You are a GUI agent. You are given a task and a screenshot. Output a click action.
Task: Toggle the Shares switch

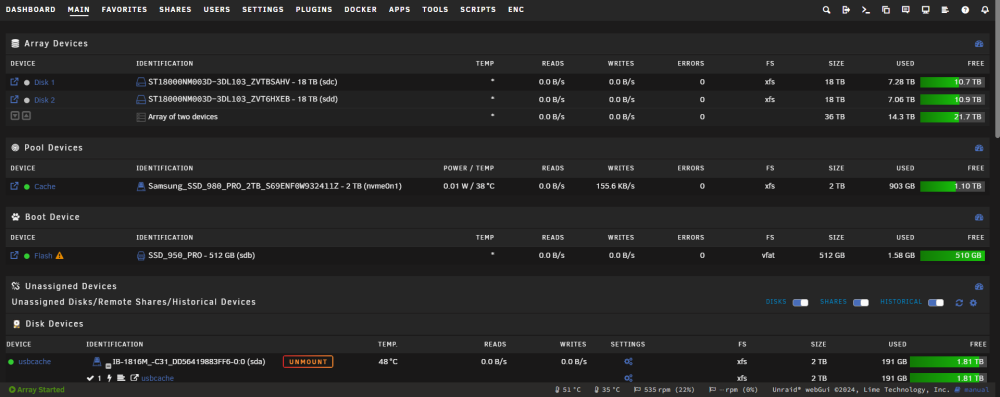(x=861, y=303)
